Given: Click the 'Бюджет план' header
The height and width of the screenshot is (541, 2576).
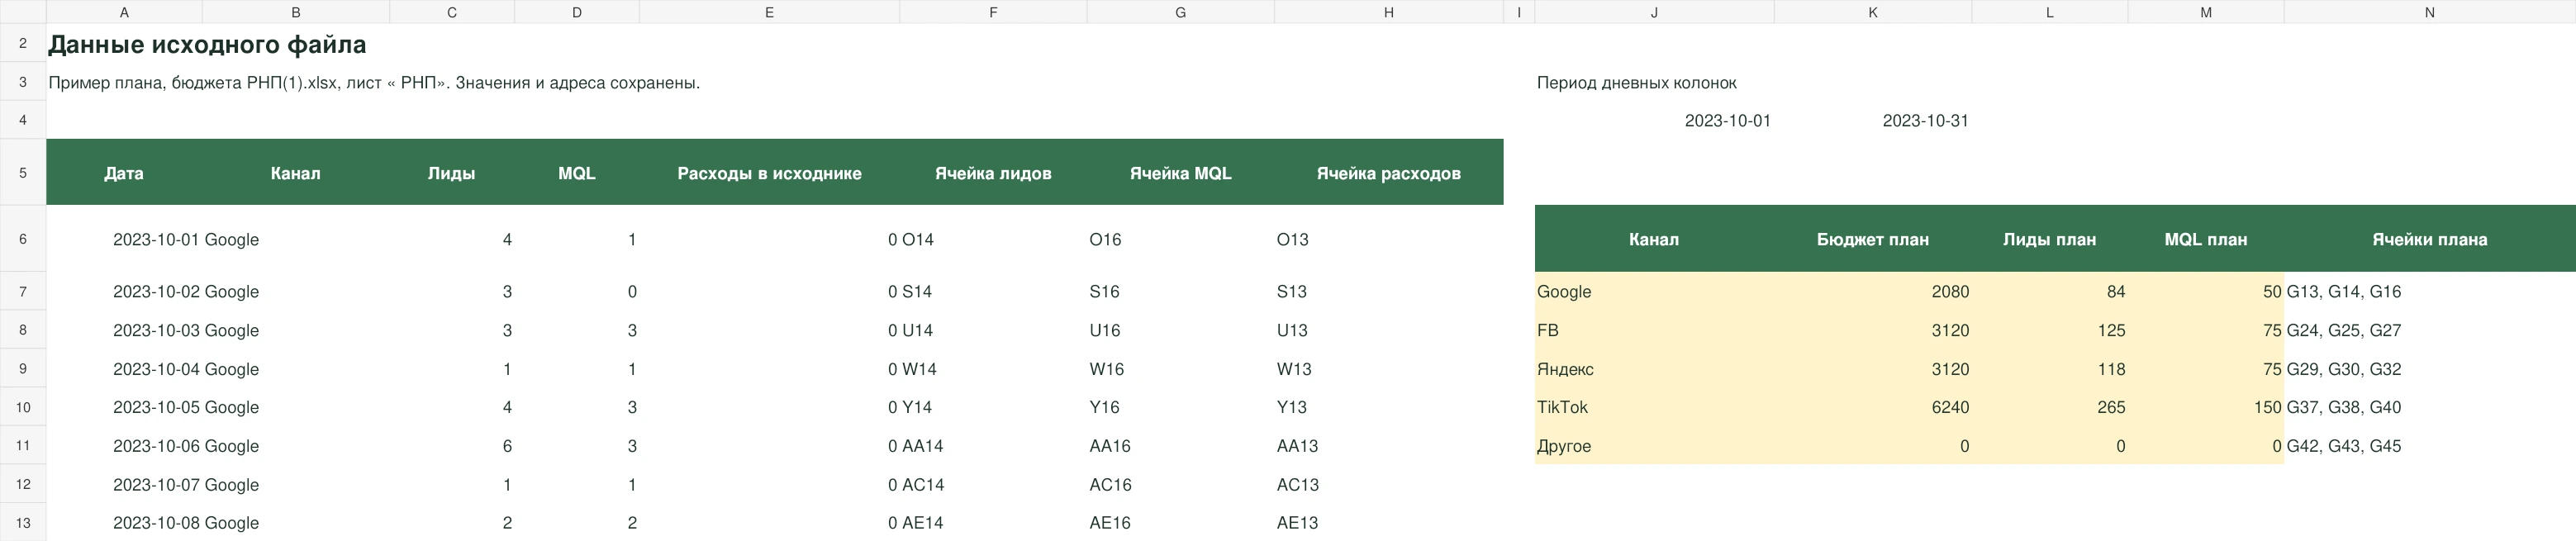Looking at the screenshot, I should tap(1872, 239).
